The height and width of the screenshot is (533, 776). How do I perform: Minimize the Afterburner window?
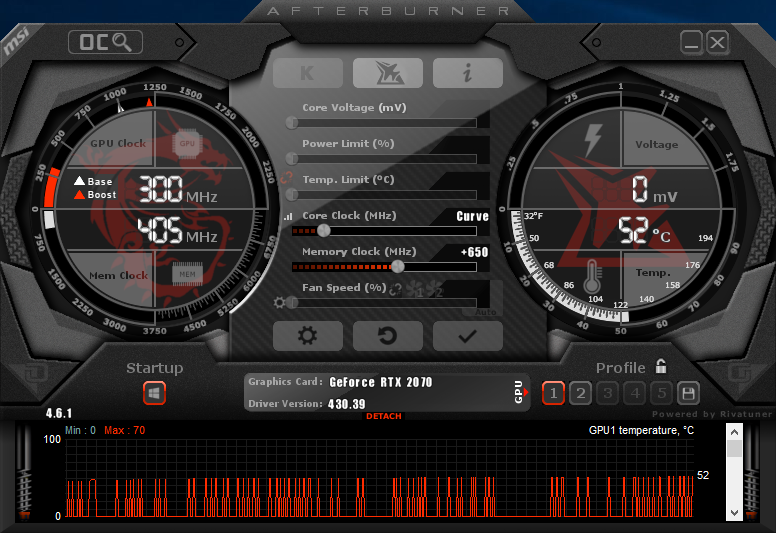coord(691,42)
